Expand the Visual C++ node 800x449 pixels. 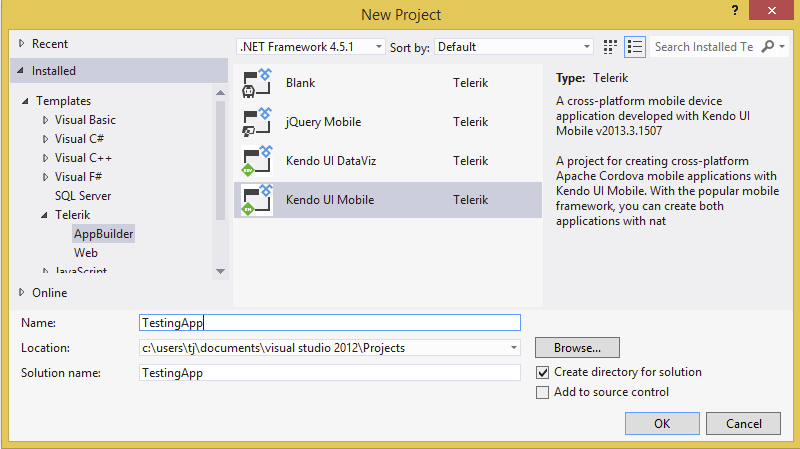click(x=45, y=158)
